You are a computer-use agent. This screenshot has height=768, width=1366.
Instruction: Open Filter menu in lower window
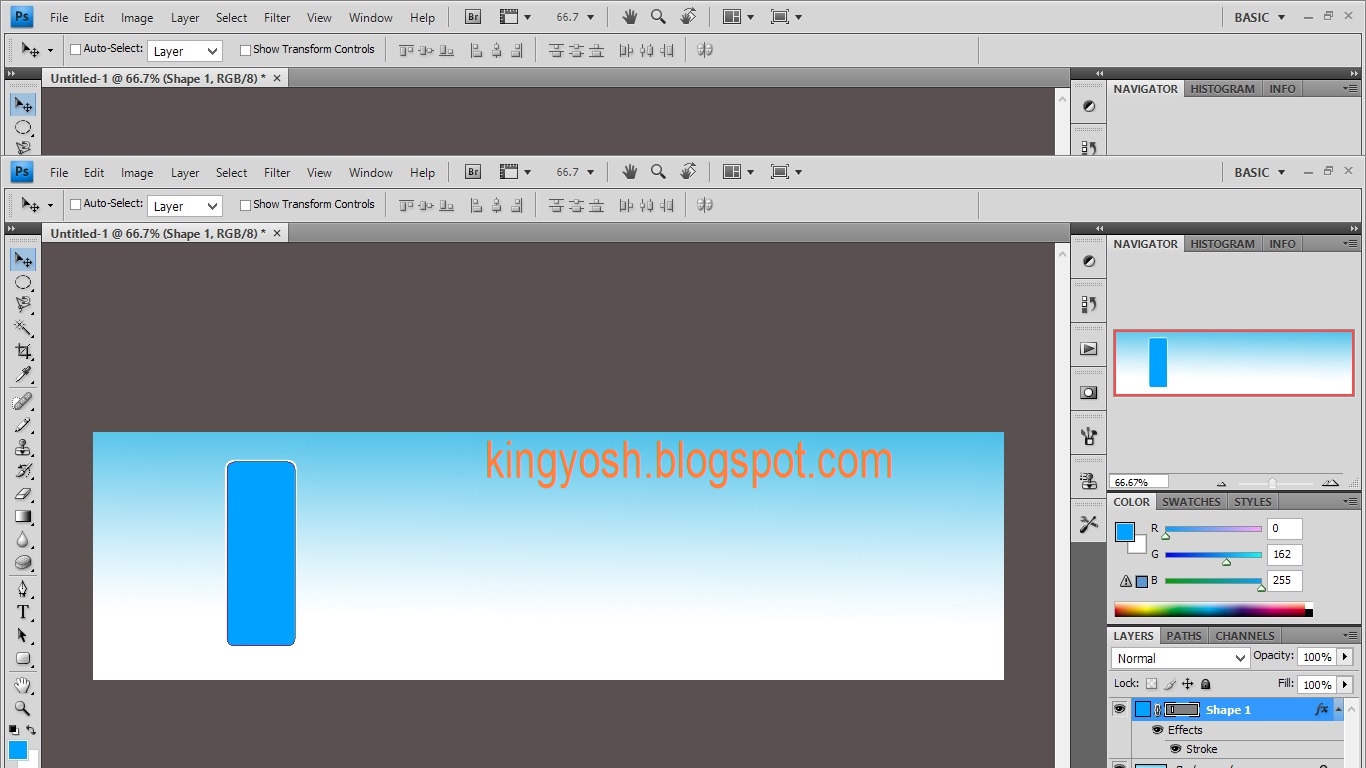pos(277,172)
